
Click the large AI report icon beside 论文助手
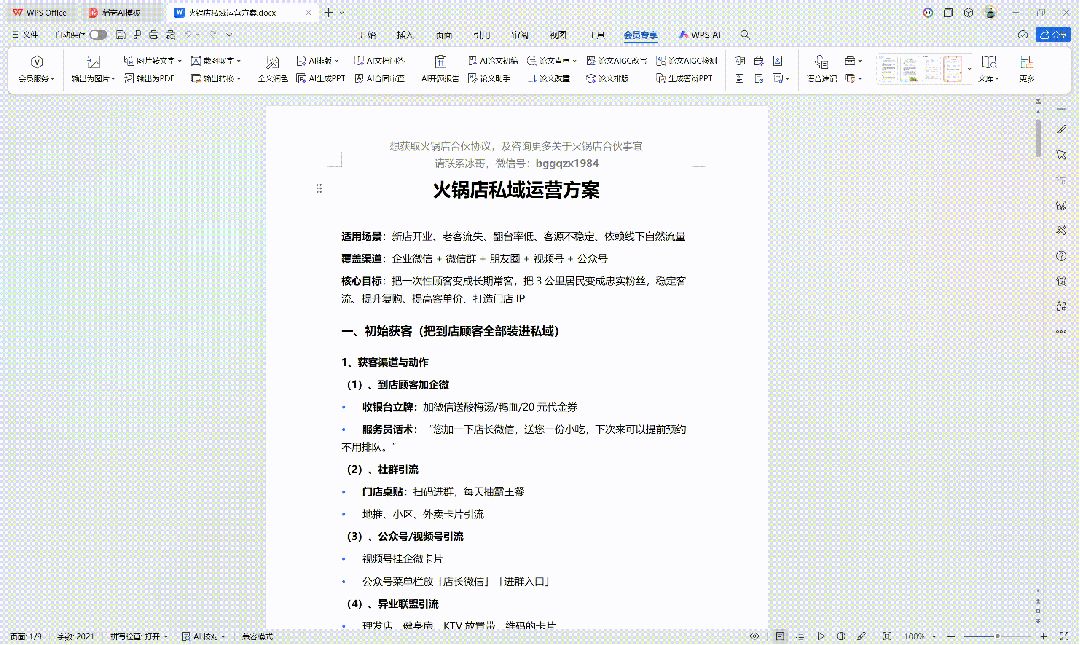coord(440,69)
